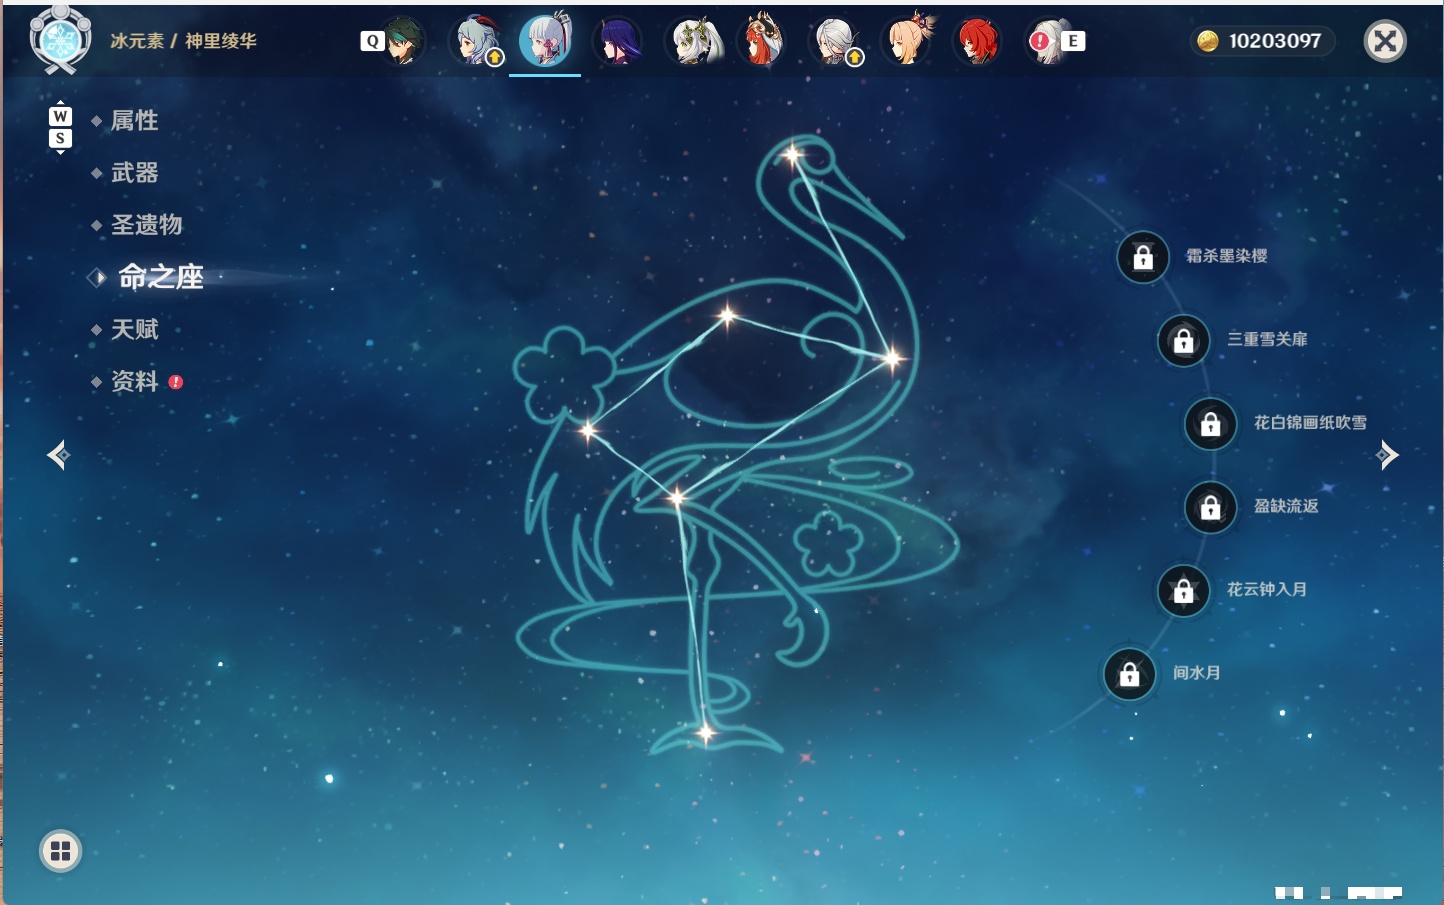Go to the 武器 weapon menu
The height and width of the screenshot is (905, 1444).
click(135, 173)
